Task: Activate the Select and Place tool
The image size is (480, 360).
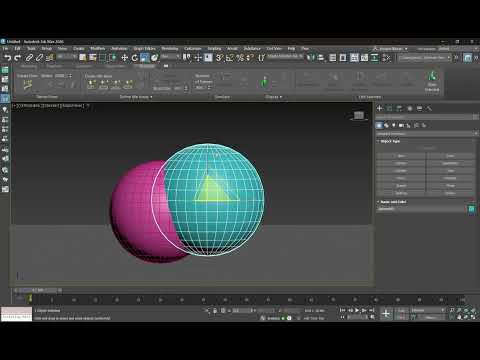Action: pos(154,58)
